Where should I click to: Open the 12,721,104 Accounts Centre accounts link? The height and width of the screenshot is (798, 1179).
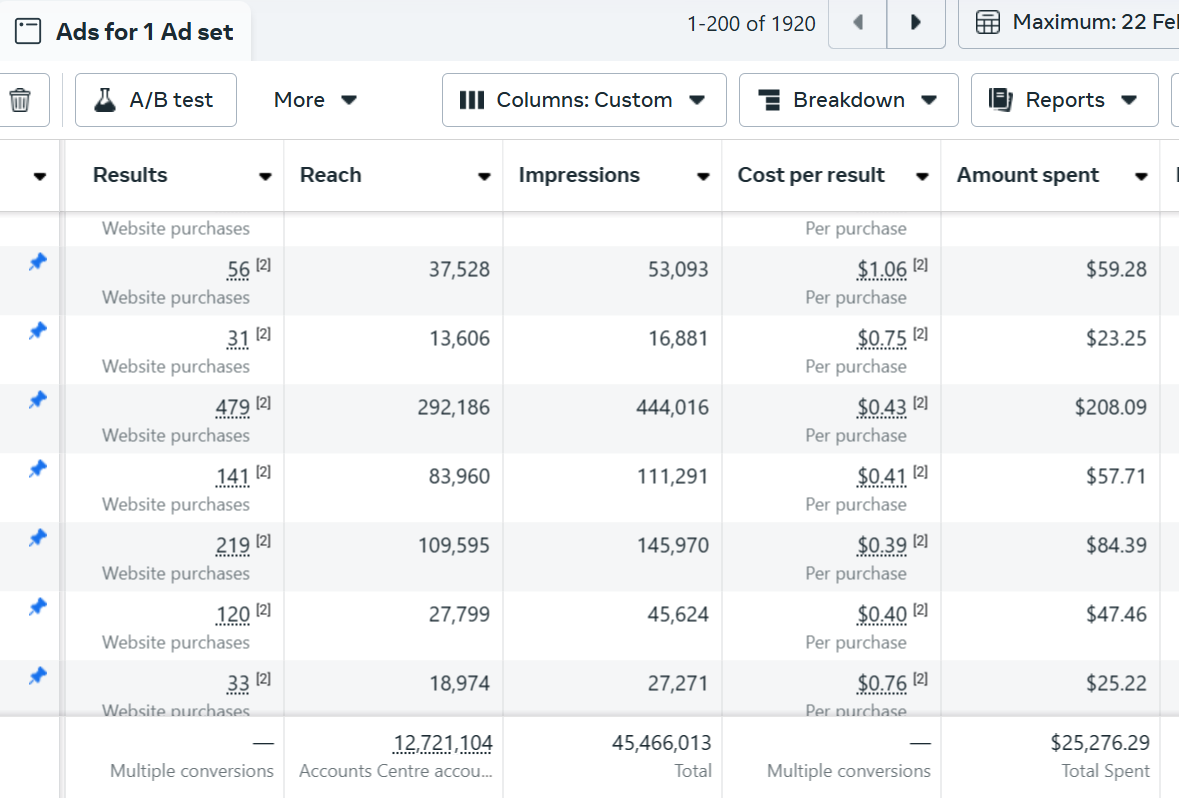(443, 742)
